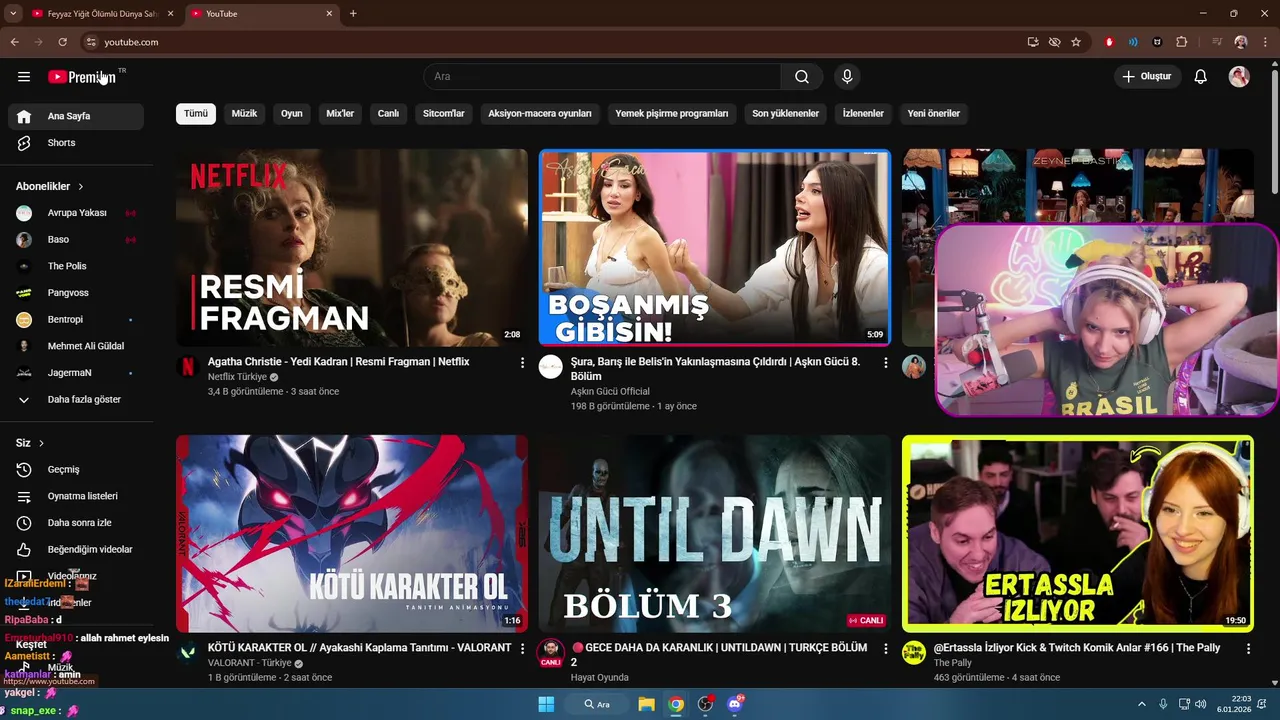1280x720 pixels.
Task: Select Aksiyon-macera oyunları chip
Action: click(540, 114)
